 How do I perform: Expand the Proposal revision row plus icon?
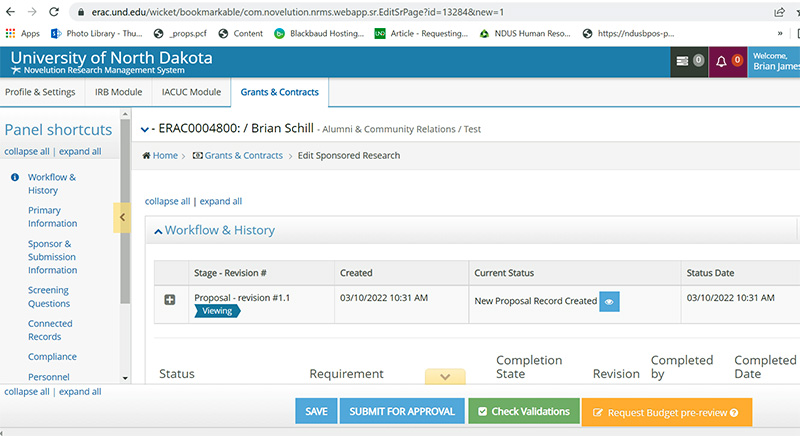[x=170, y=300]
